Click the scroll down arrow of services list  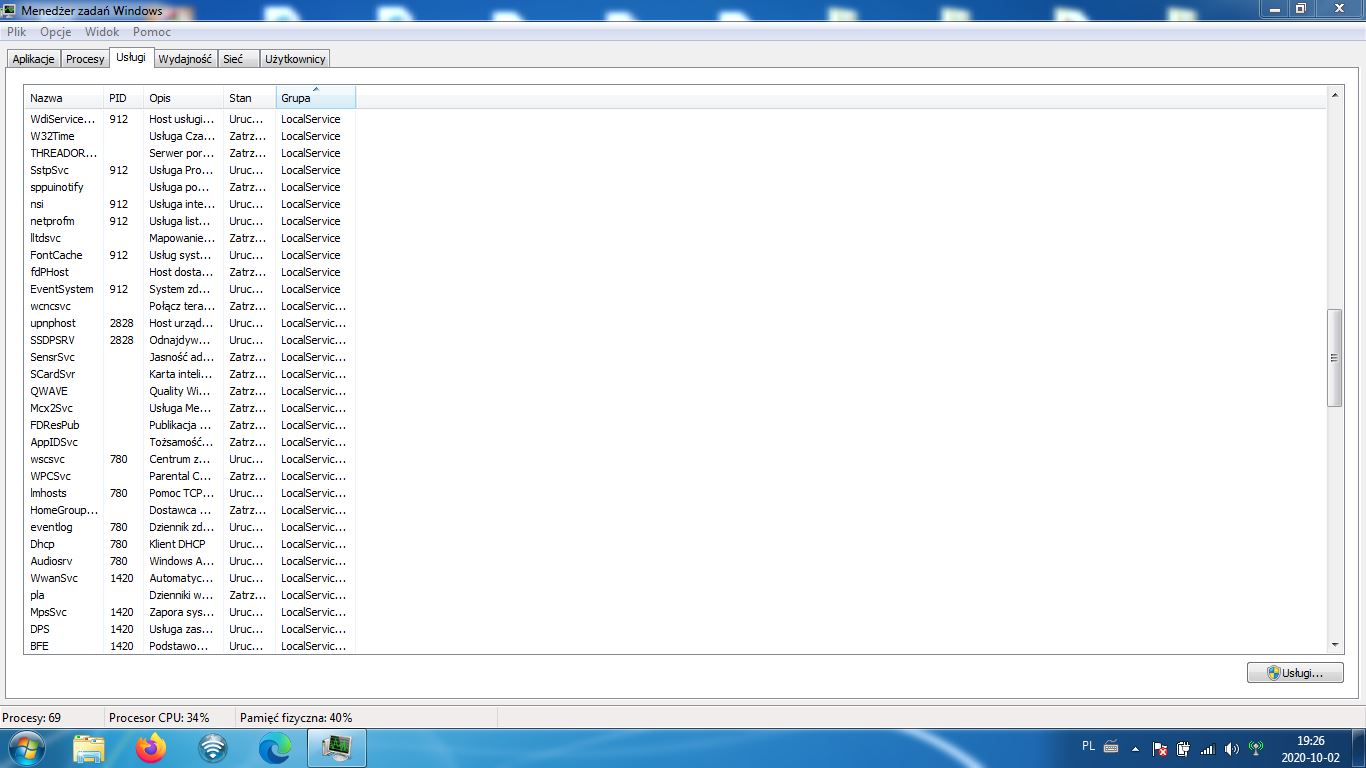coord(1335,646)
